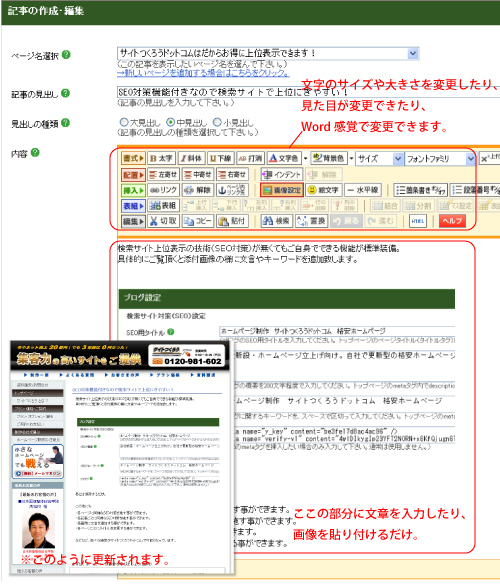
Task: Click the 編集 toolbar row label
Action: pos(133,221)
